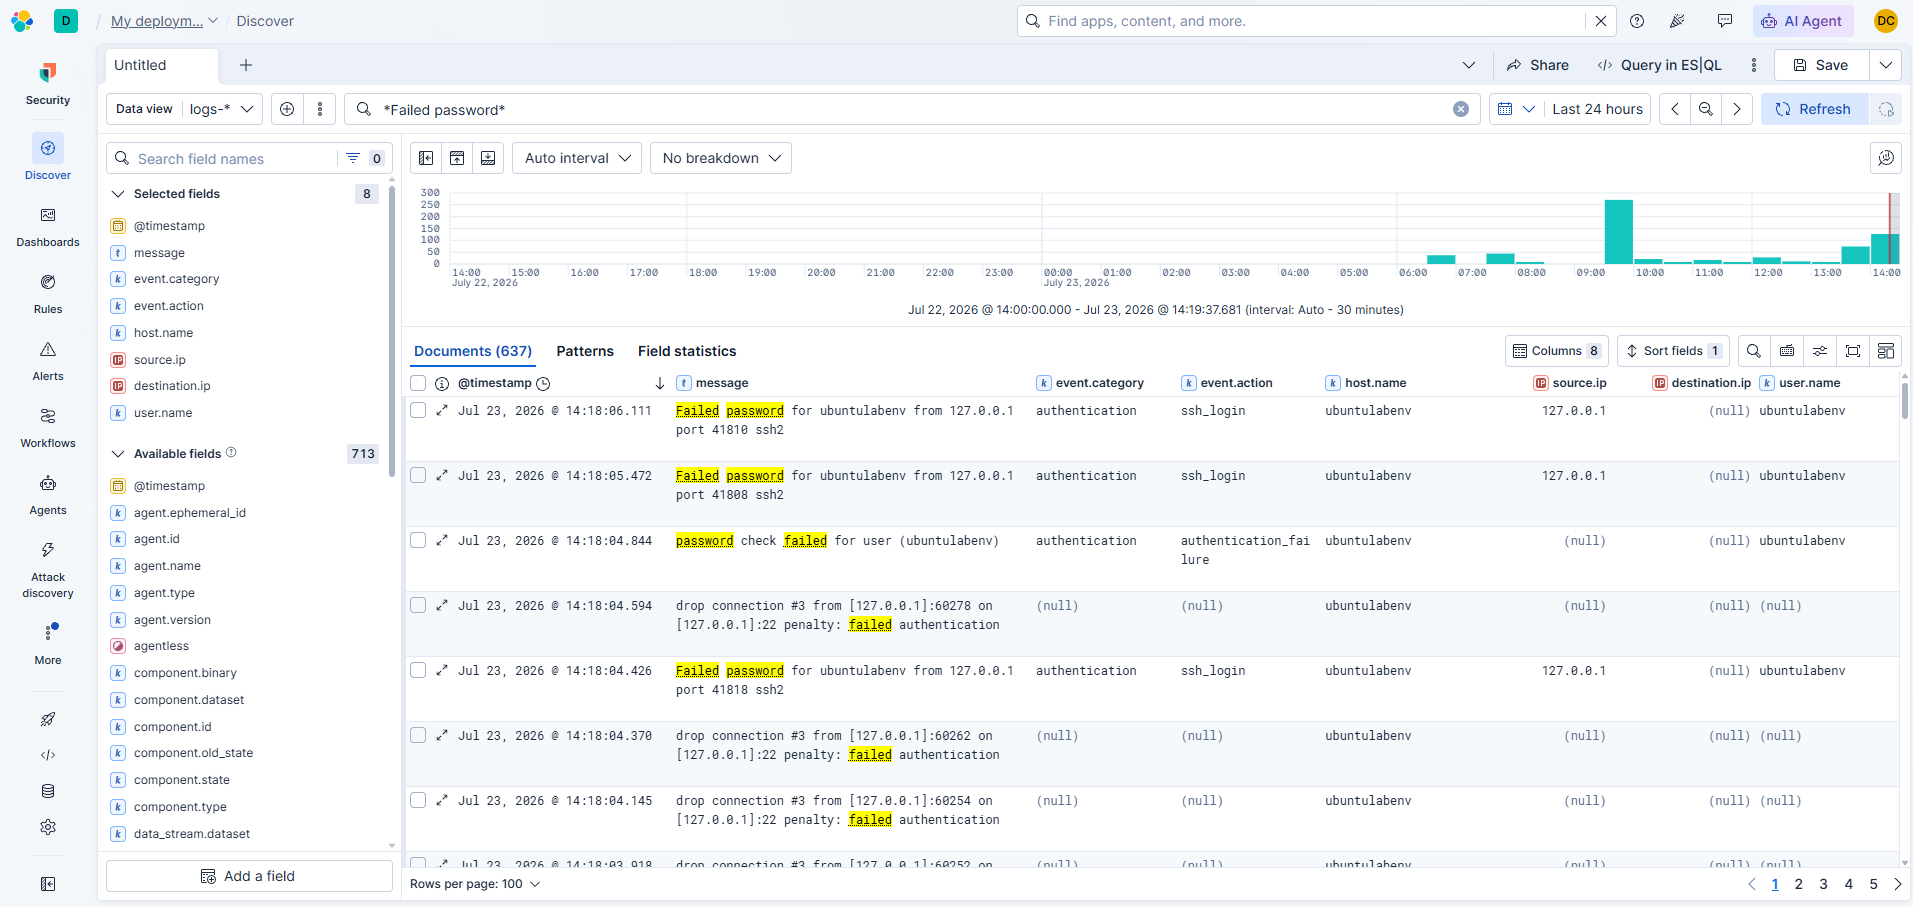Add a new Discover tab
The width and height of the screenshot is (1913, 907).
click(246, 65)
